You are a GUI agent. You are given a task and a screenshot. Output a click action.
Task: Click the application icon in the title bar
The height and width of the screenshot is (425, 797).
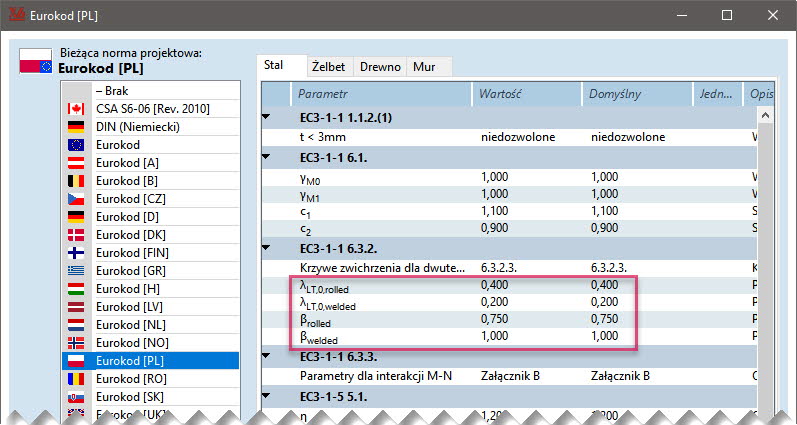[17, 15]
